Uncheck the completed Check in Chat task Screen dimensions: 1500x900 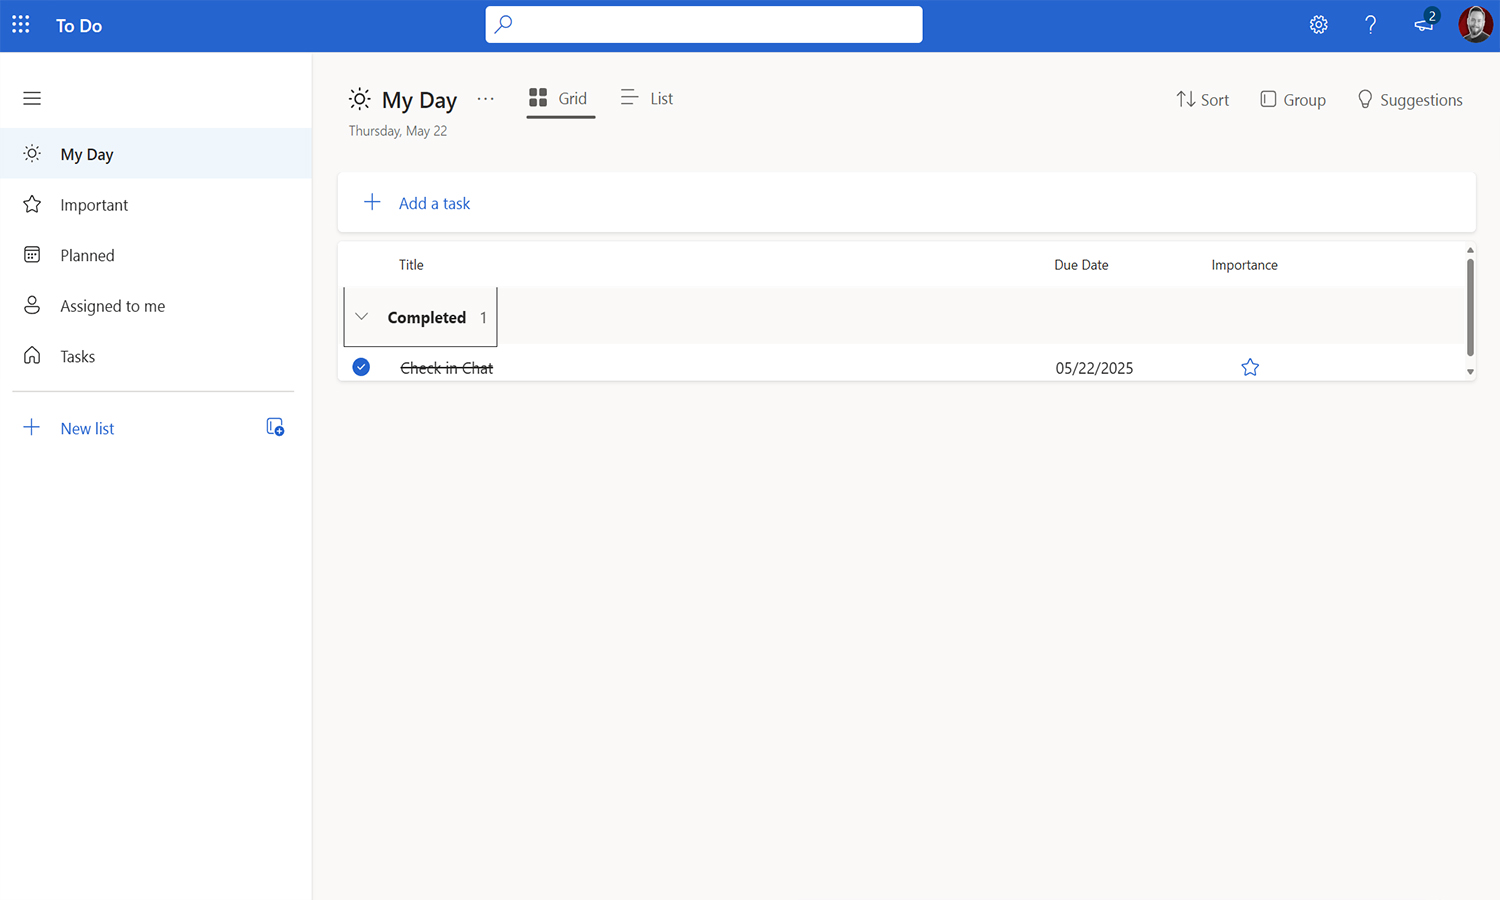pyautogui.click(x=360, y=367)
